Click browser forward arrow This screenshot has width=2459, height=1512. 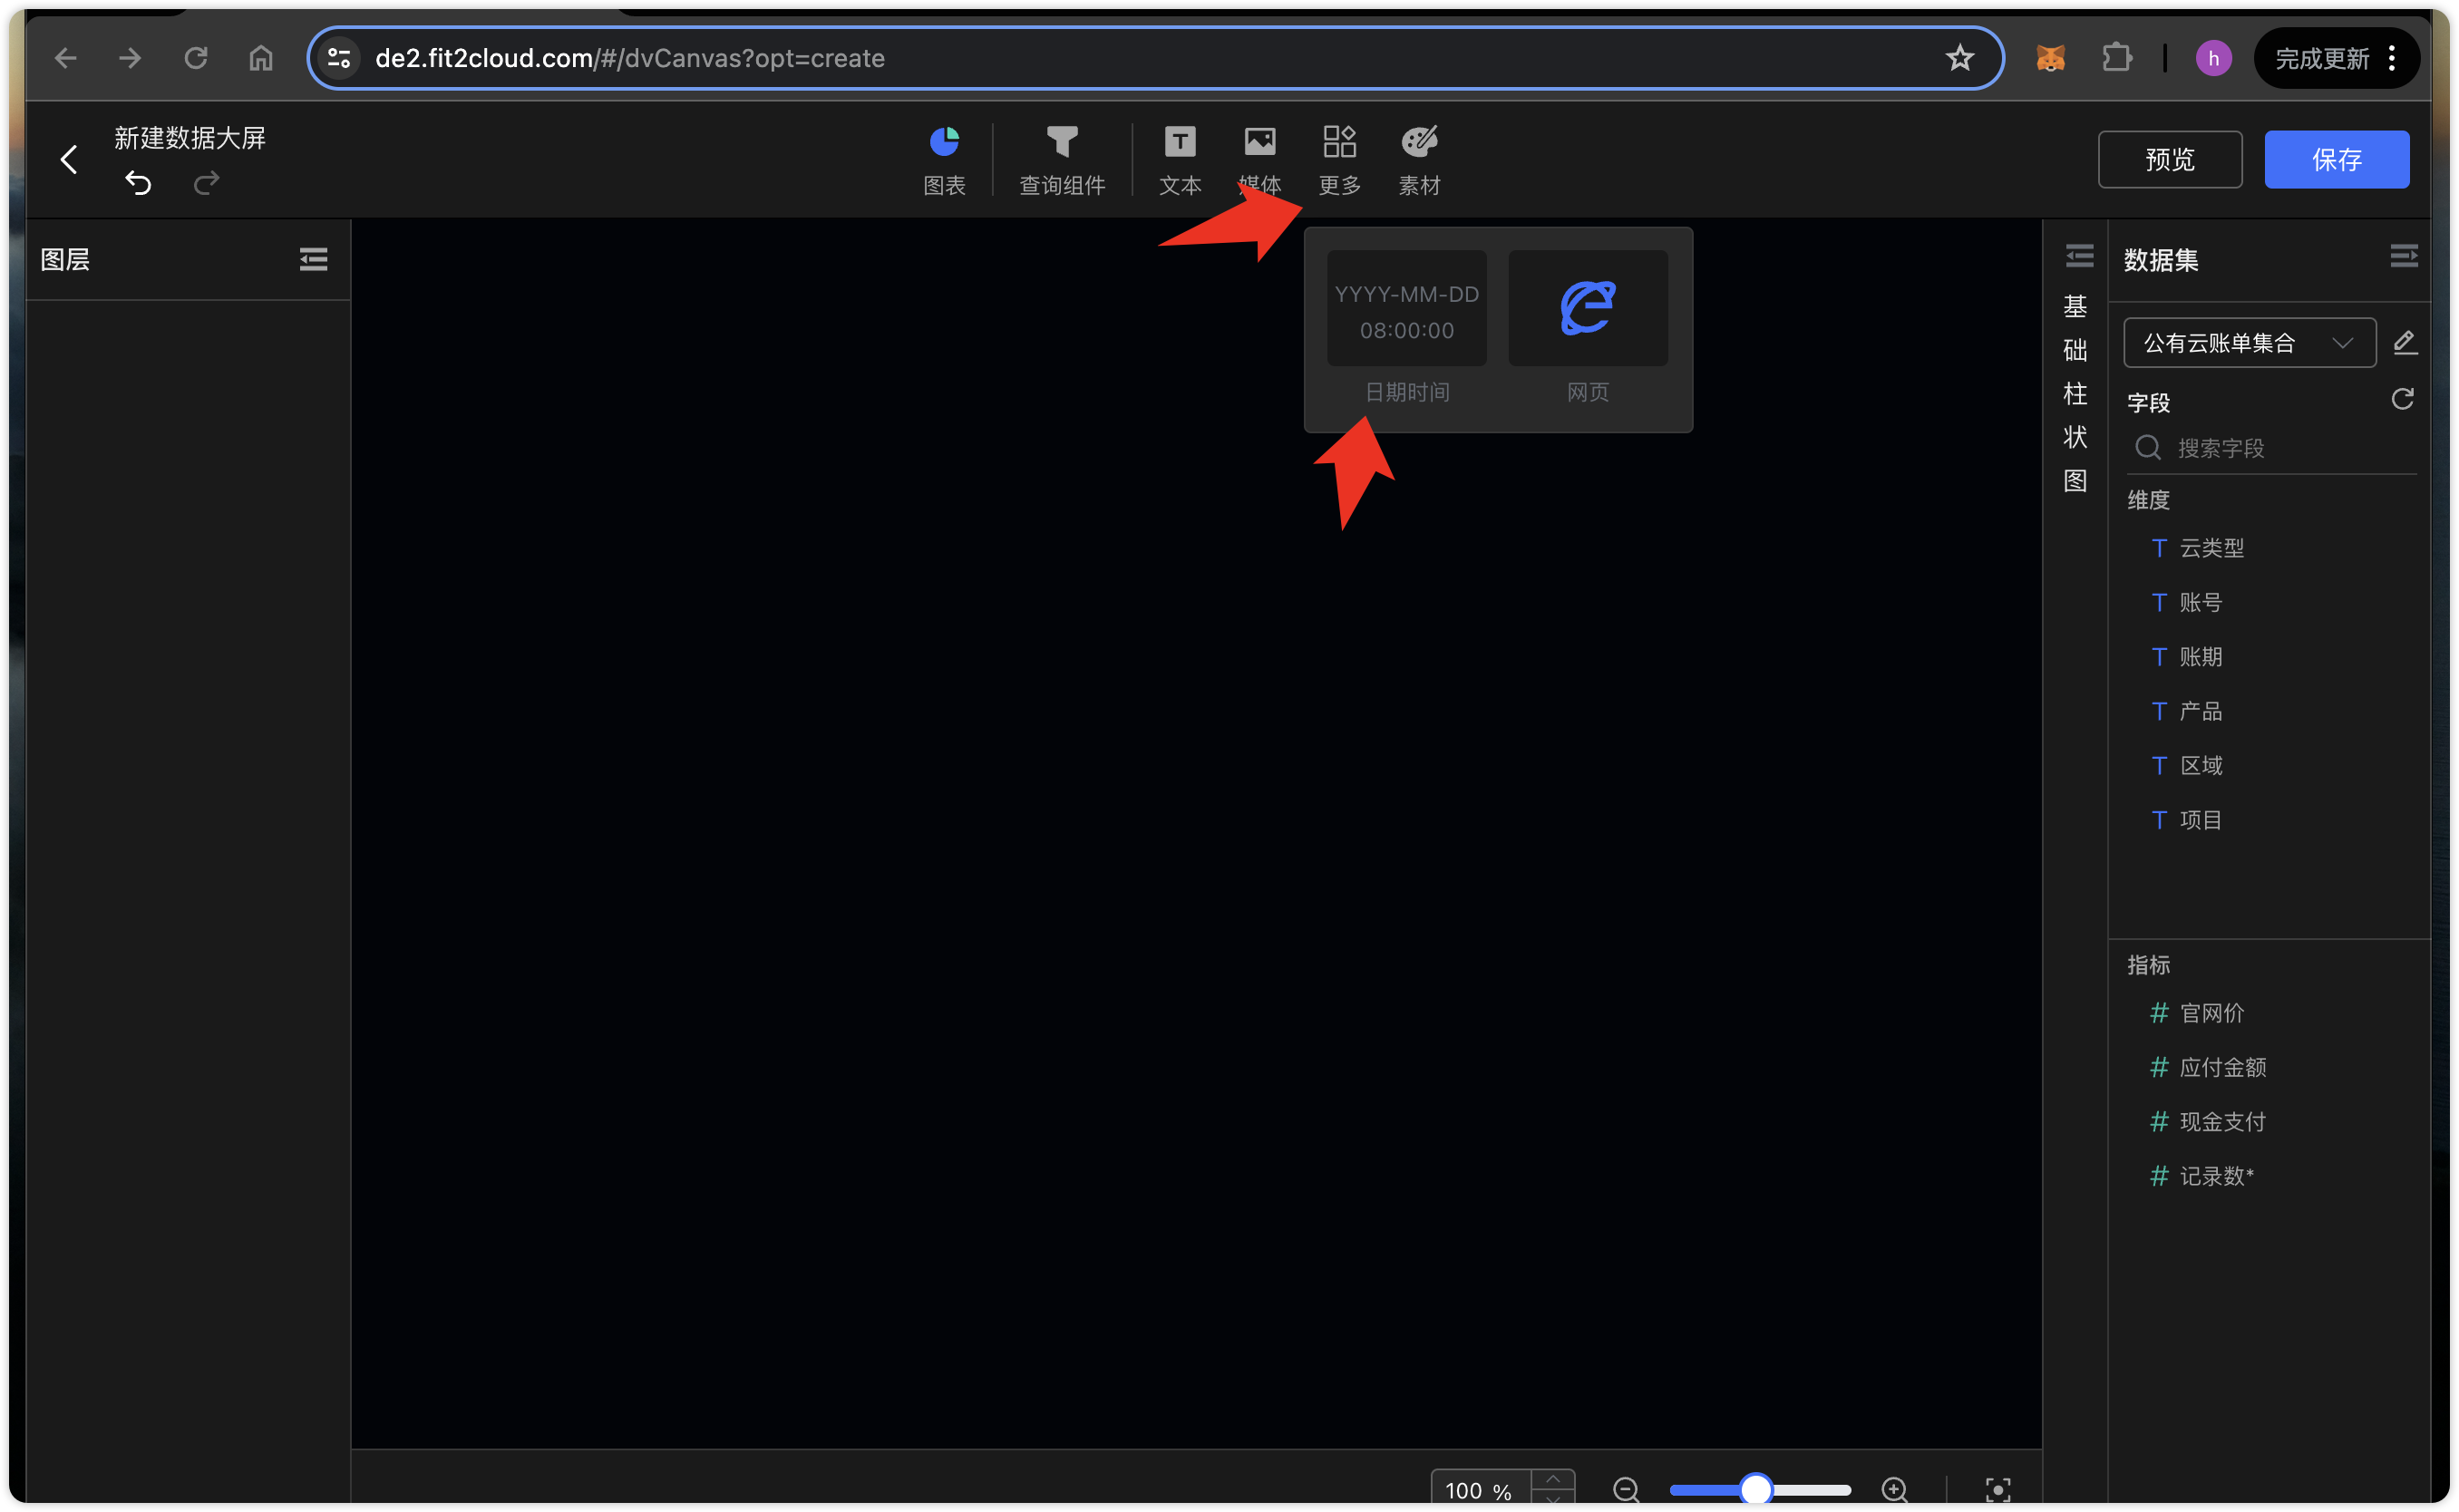tap(130, 58)
